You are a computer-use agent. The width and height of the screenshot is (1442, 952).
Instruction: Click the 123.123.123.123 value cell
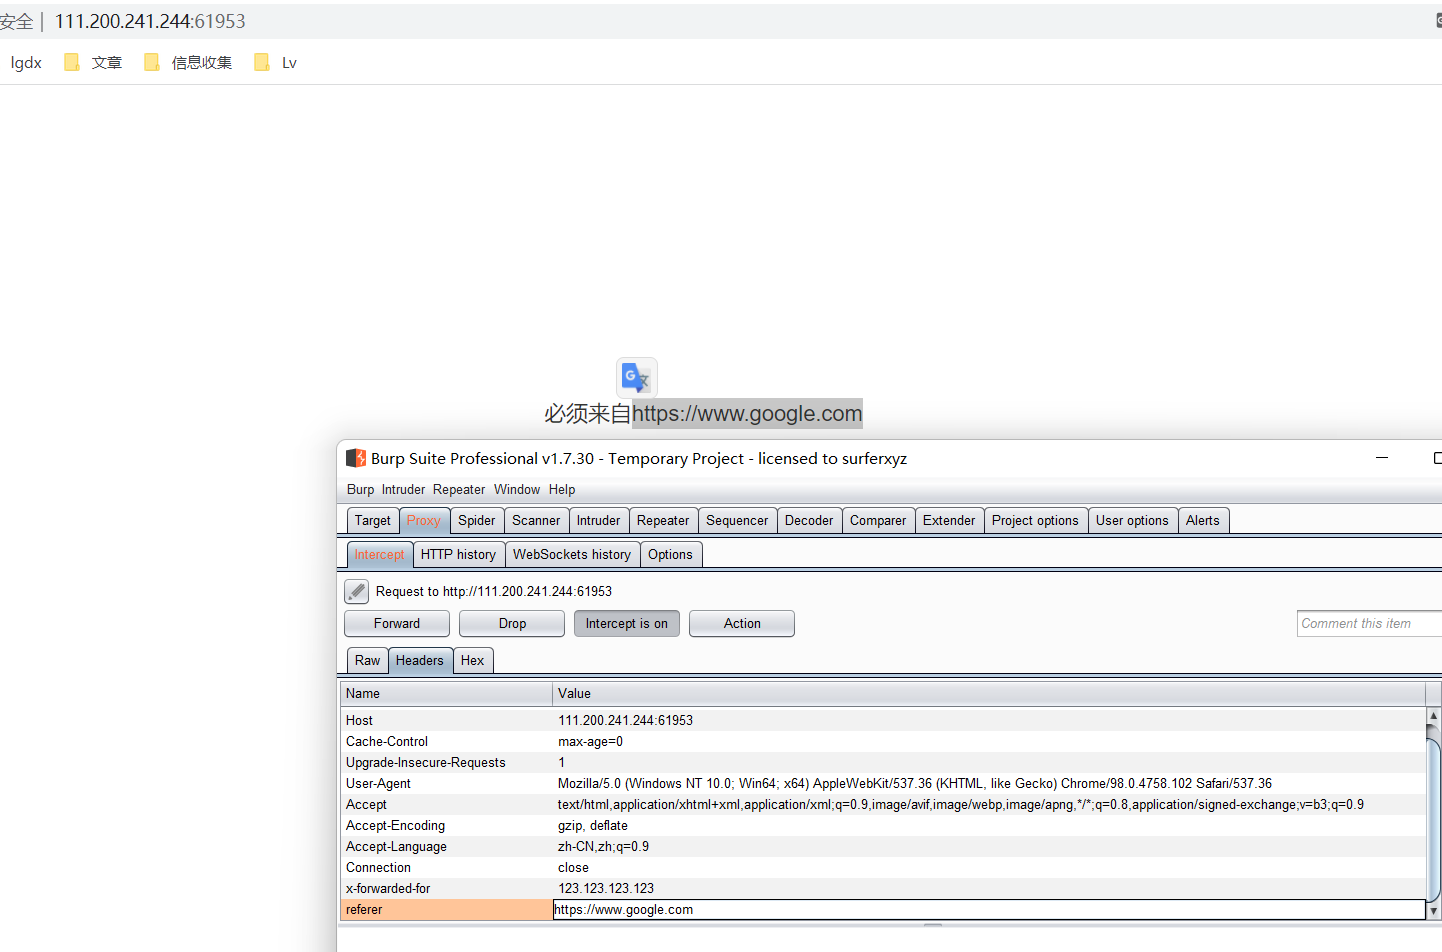(x=989, y=888)
